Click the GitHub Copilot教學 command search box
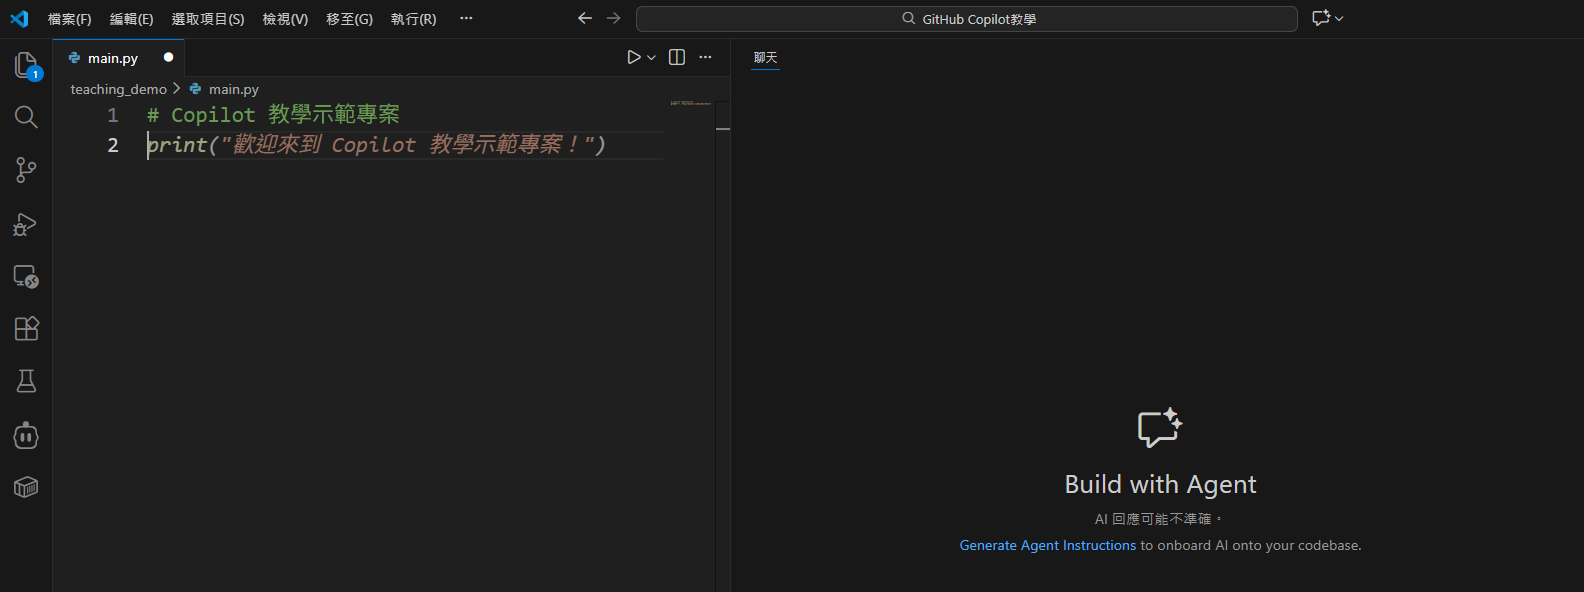The width and height of the screenshot is (1584, 592). point(966,19)
